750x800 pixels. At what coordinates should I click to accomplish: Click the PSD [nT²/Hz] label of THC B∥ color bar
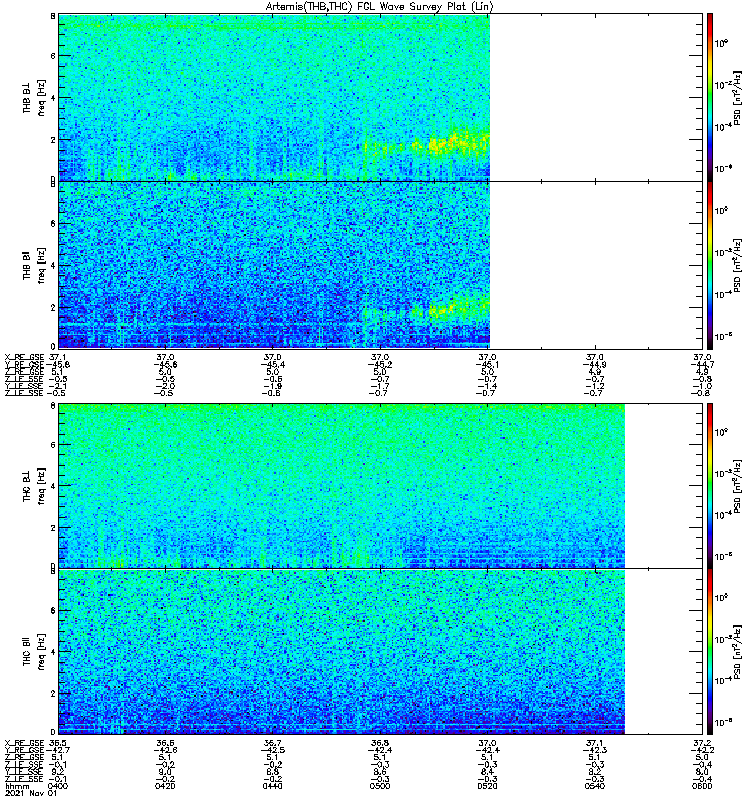click(x=737, y=652)
